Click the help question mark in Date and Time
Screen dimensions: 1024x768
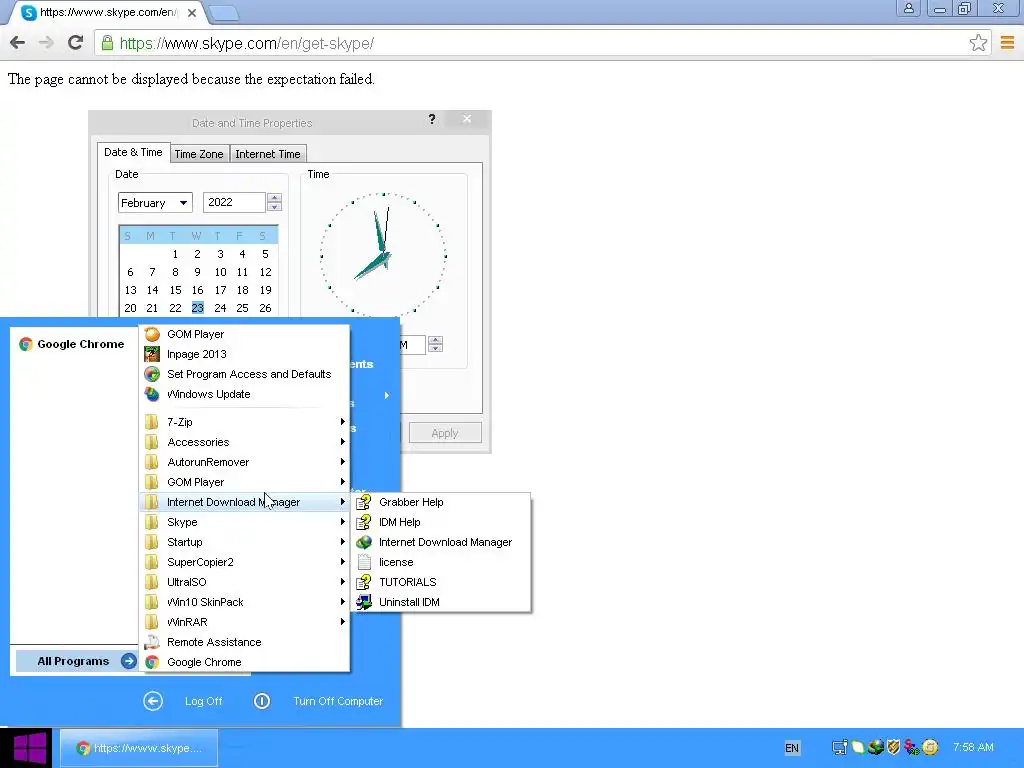pyautogui.click(x=432, y=119)
